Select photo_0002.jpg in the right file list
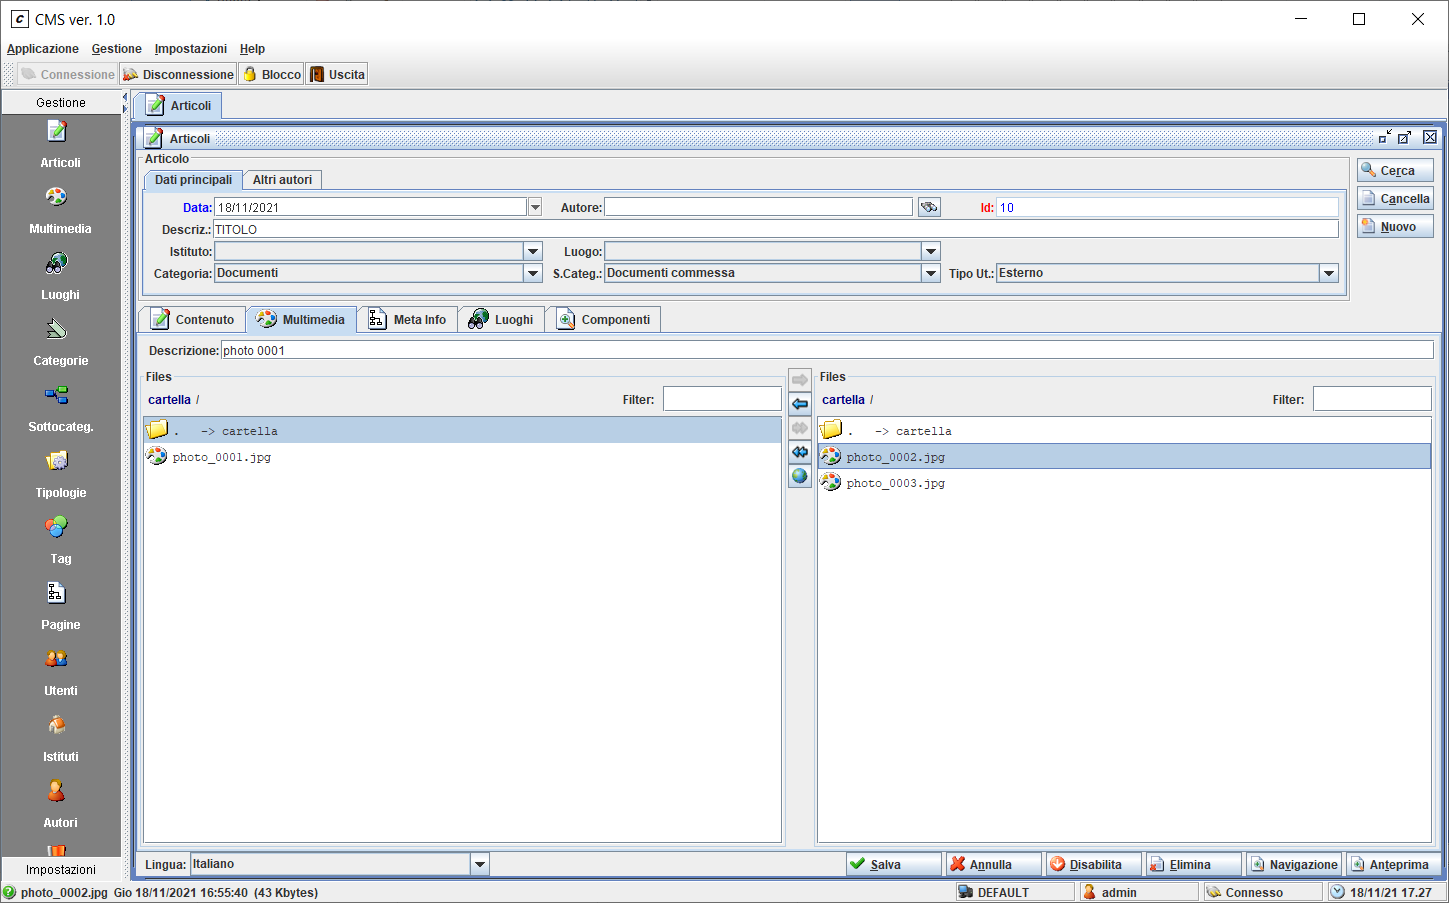Viewport: 1452px width, 904px height. tap(1124, 457)
